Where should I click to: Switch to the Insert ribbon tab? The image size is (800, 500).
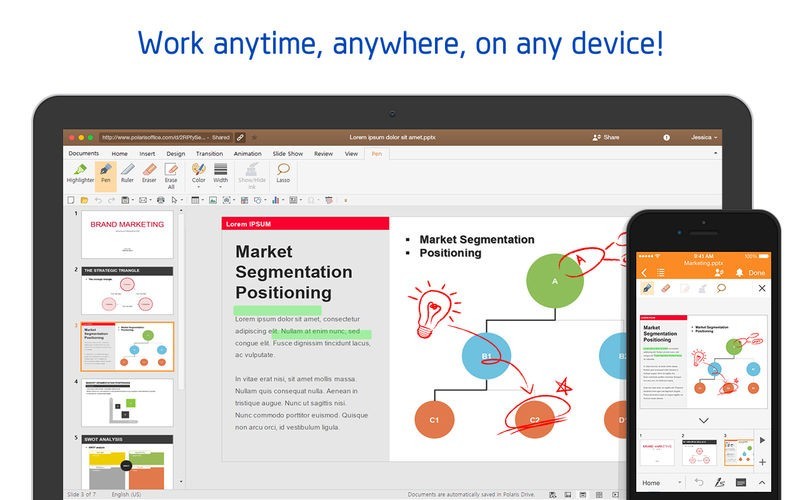(x=147, y=154)
